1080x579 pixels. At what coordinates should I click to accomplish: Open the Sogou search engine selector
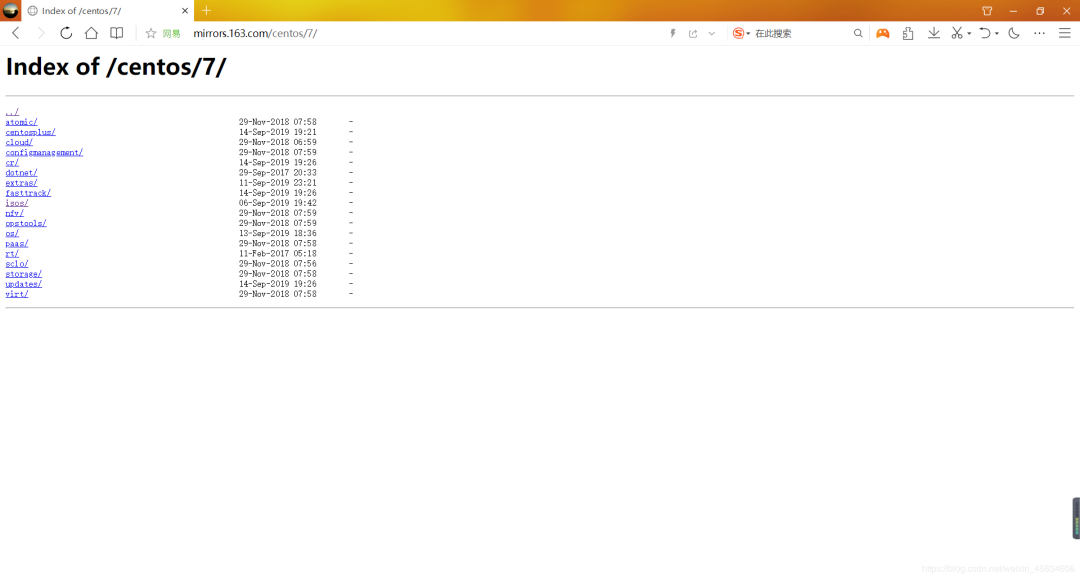(x=741, y=33)
